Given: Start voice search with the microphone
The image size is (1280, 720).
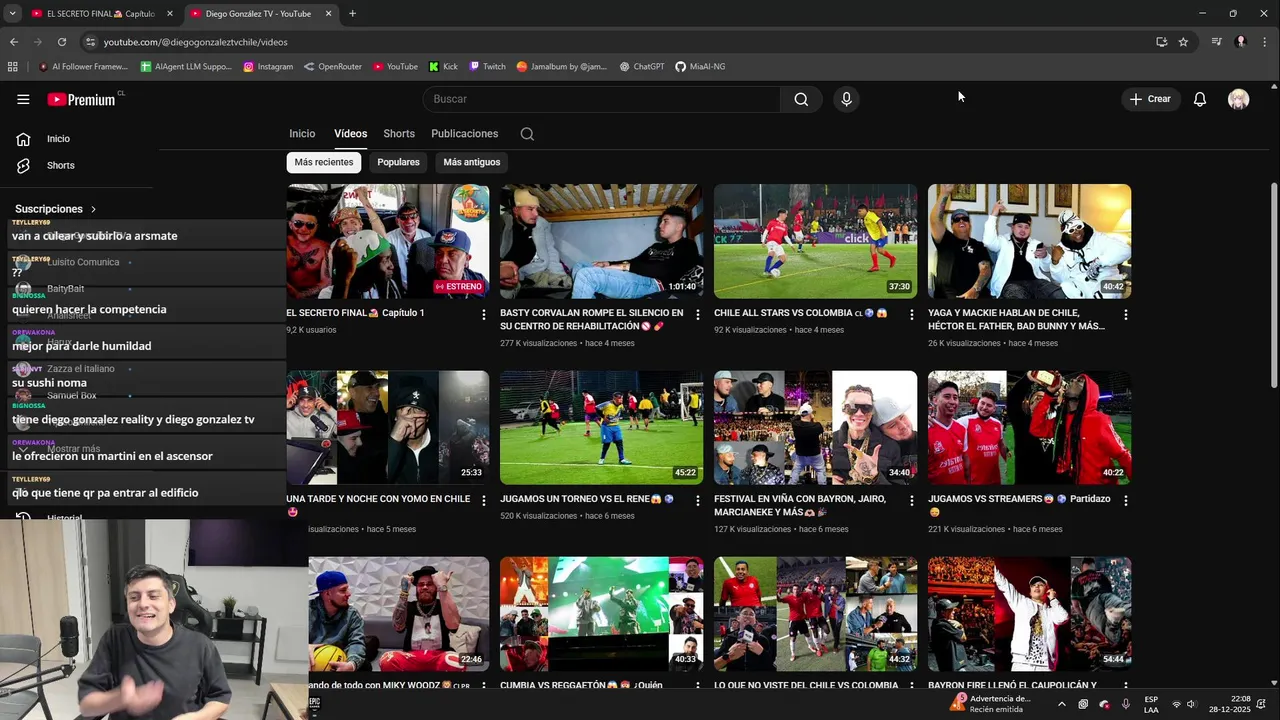Looking at the screenshot, I should (x=846, y=99).
